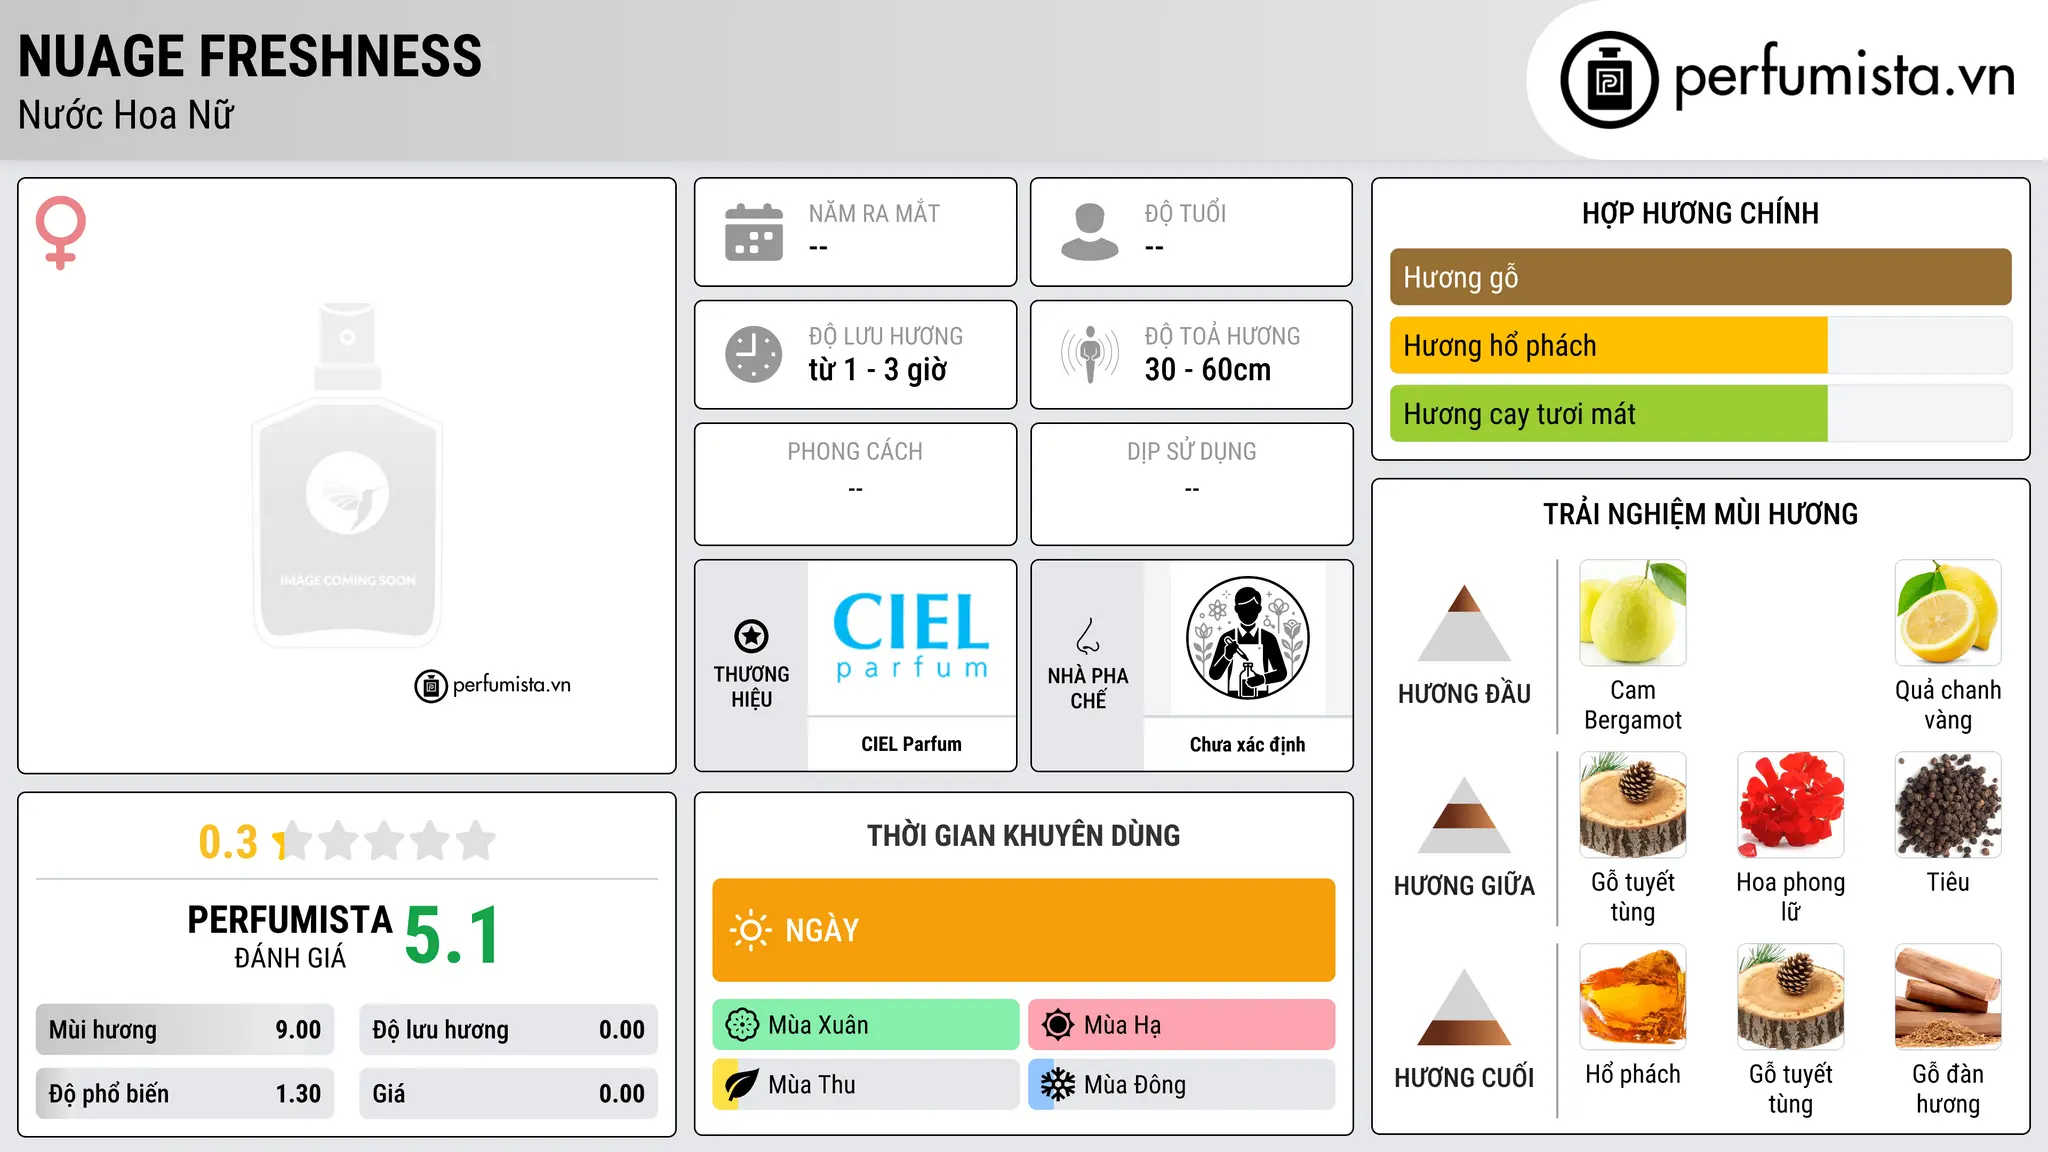Click the pink female gender symbol
Screen dimensions: 2048x1152
point(60,232)
